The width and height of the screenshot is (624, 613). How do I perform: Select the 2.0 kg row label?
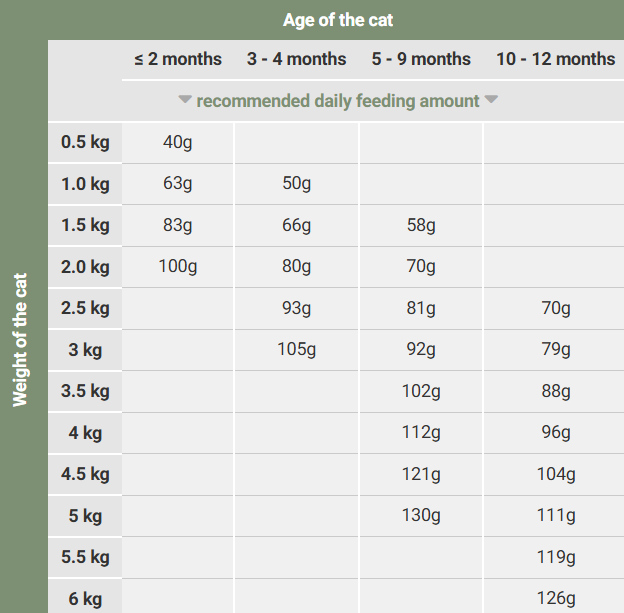pyautogui.click(x=85, y=267)
